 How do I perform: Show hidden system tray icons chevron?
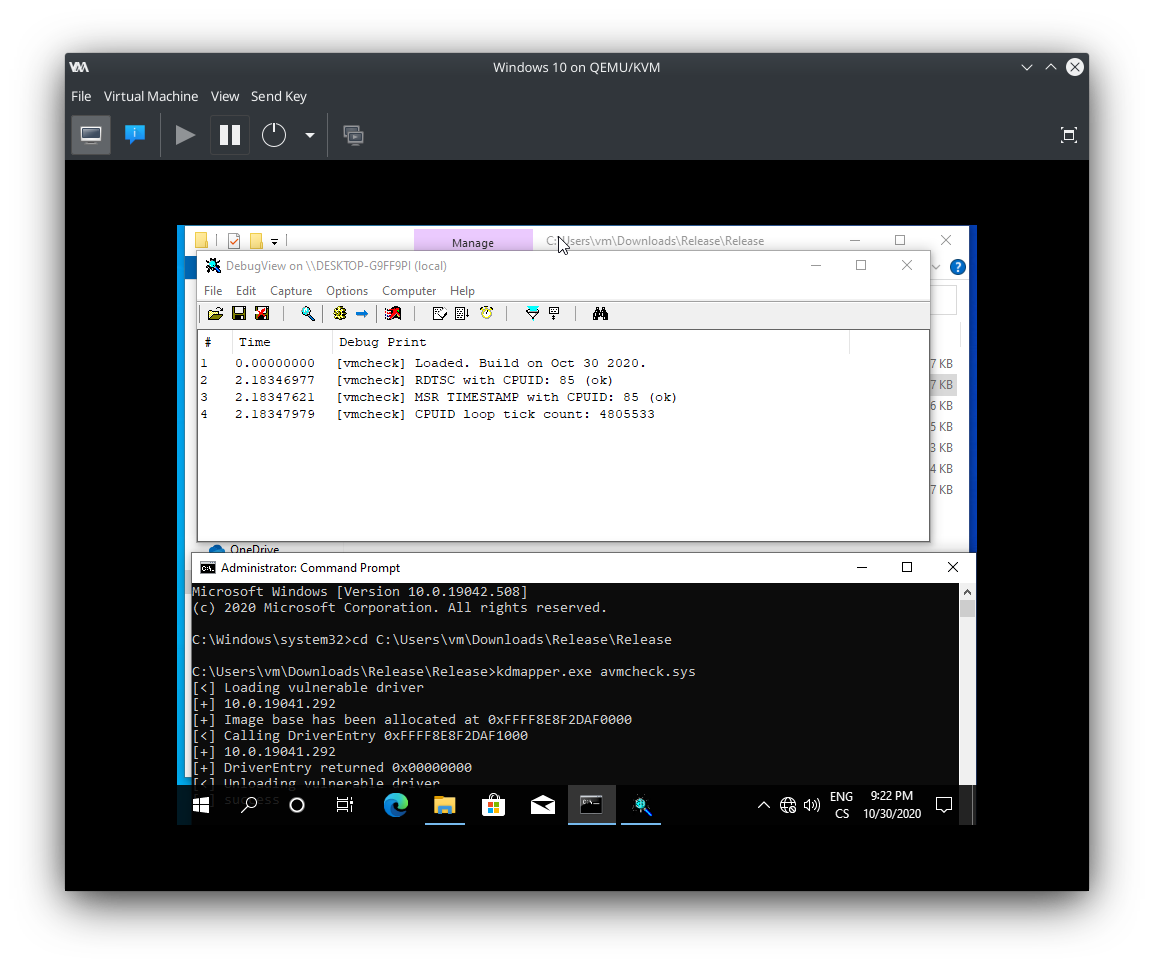[764, 805]
